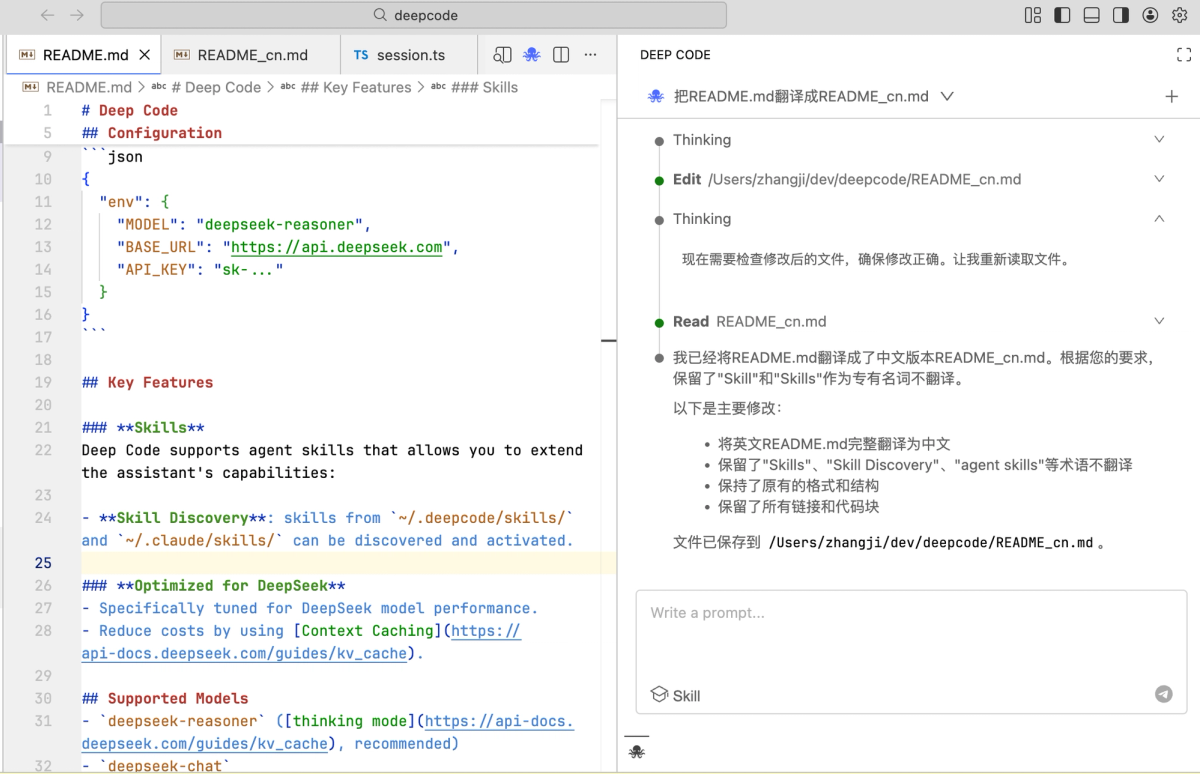Toggle the bottom panel
1200x774 pixels.
pyautogui.click(x=1091, y=15)
